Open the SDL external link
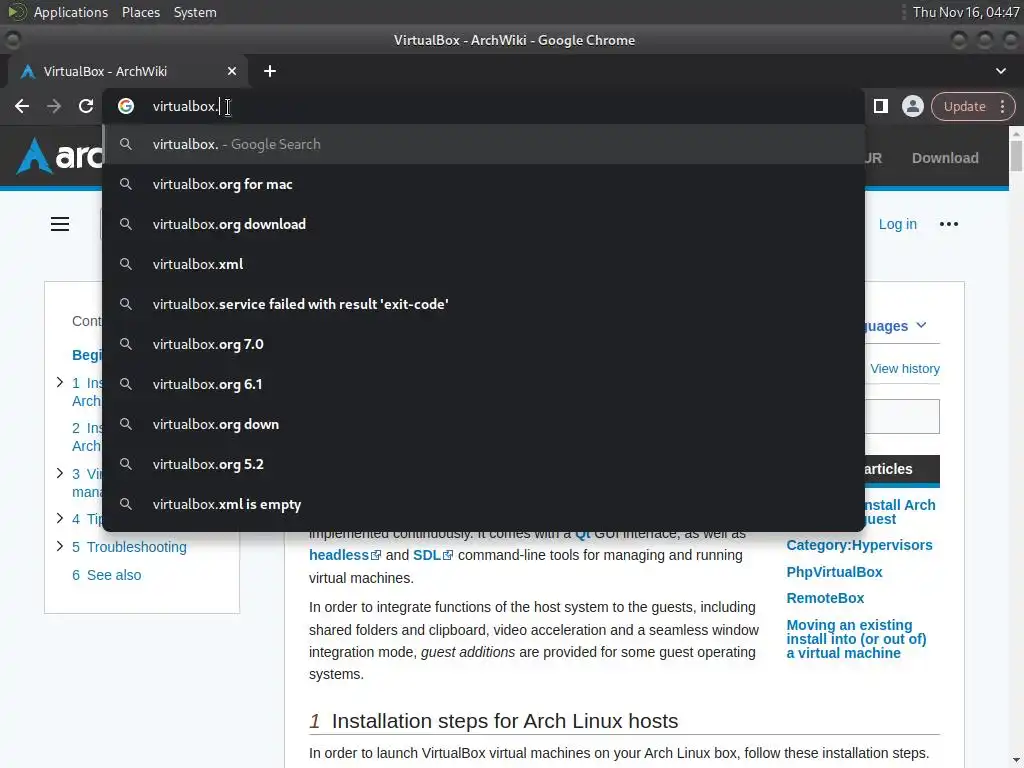The width and height of the screenshot is (1024, 768). [x=432, y=555]
